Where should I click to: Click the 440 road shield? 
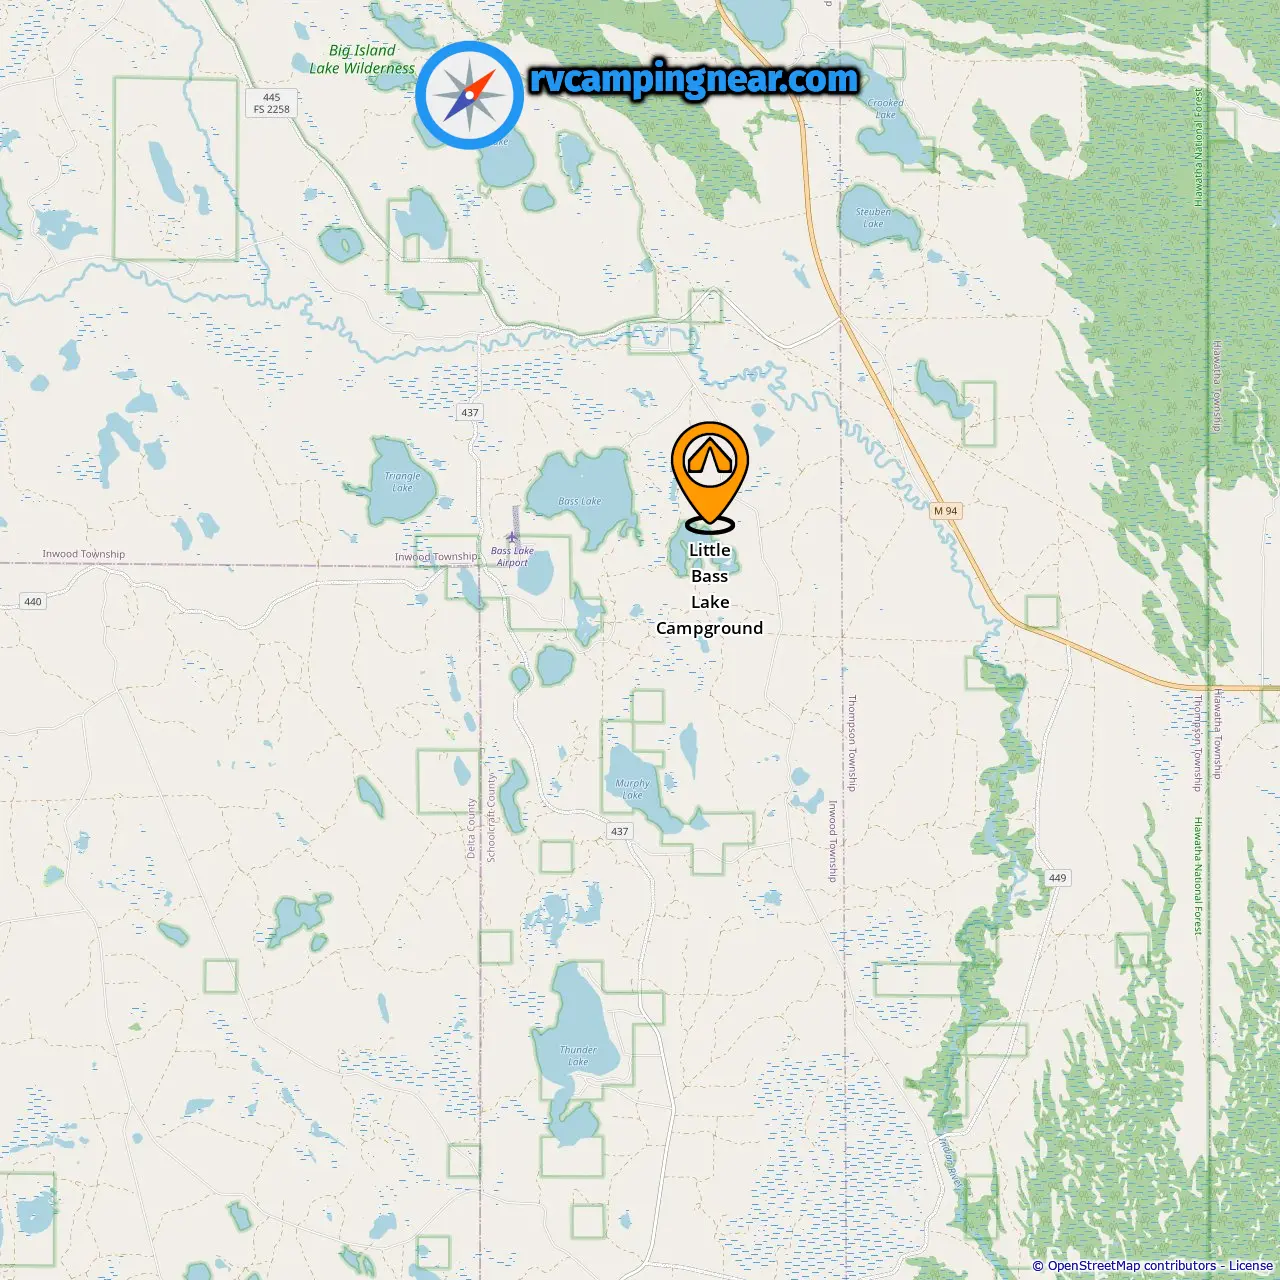(x=33, y=601)
